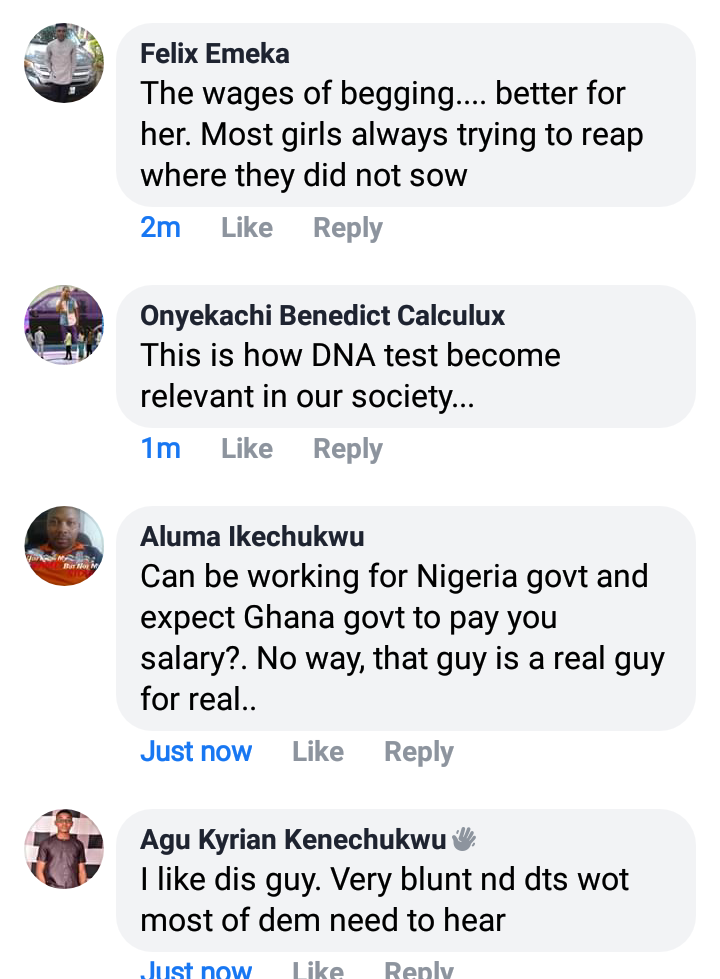
Task: Reply to Agu Kyrian Kenechukwu's comment
Action: (x=419, y=969)
